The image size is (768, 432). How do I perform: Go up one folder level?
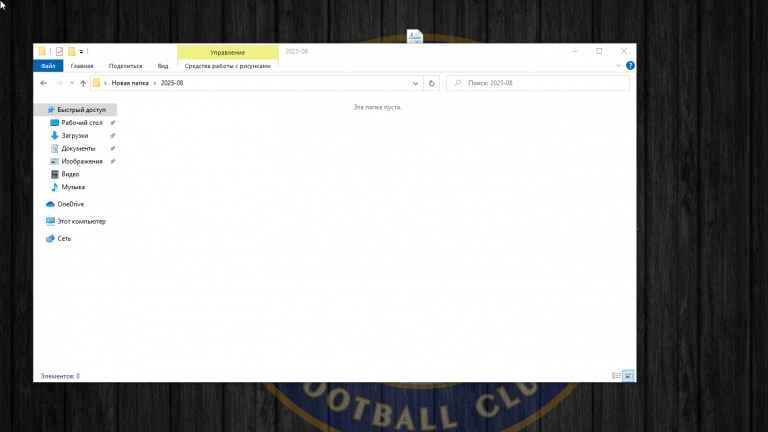[x=83, y=83]
